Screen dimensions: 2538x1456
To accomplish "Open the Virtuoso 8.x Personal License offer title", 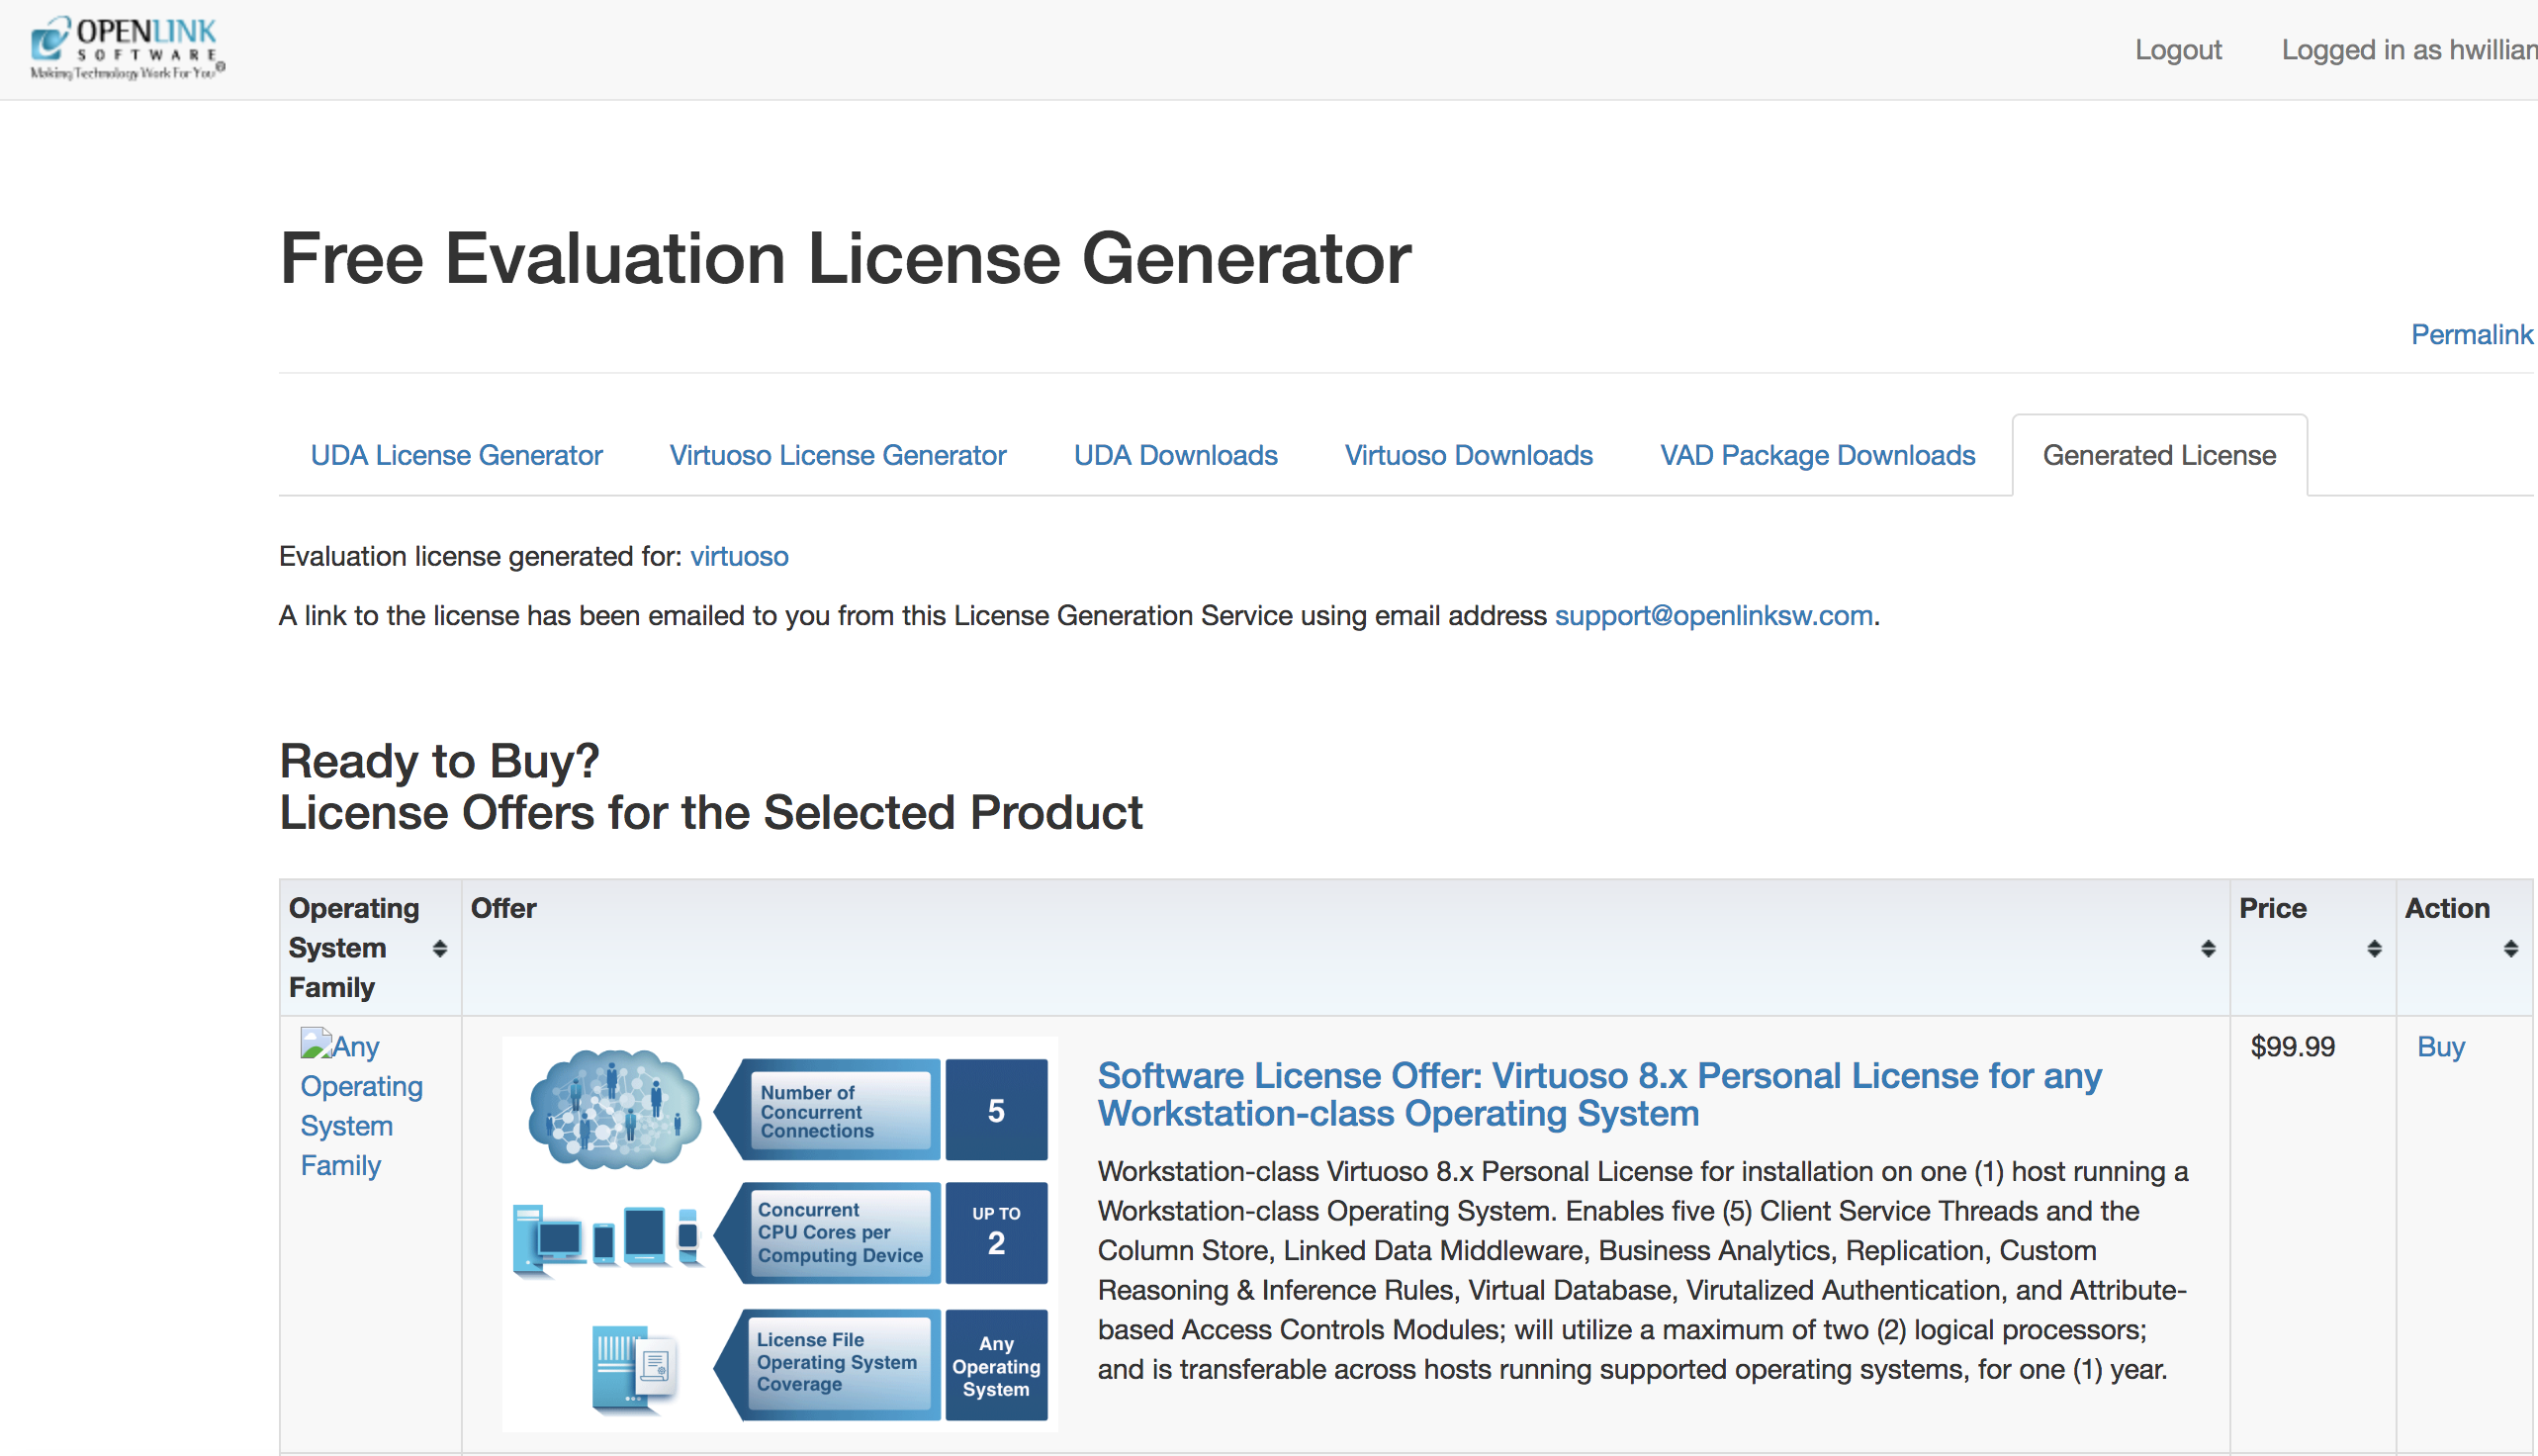I will (1599, 1094).
